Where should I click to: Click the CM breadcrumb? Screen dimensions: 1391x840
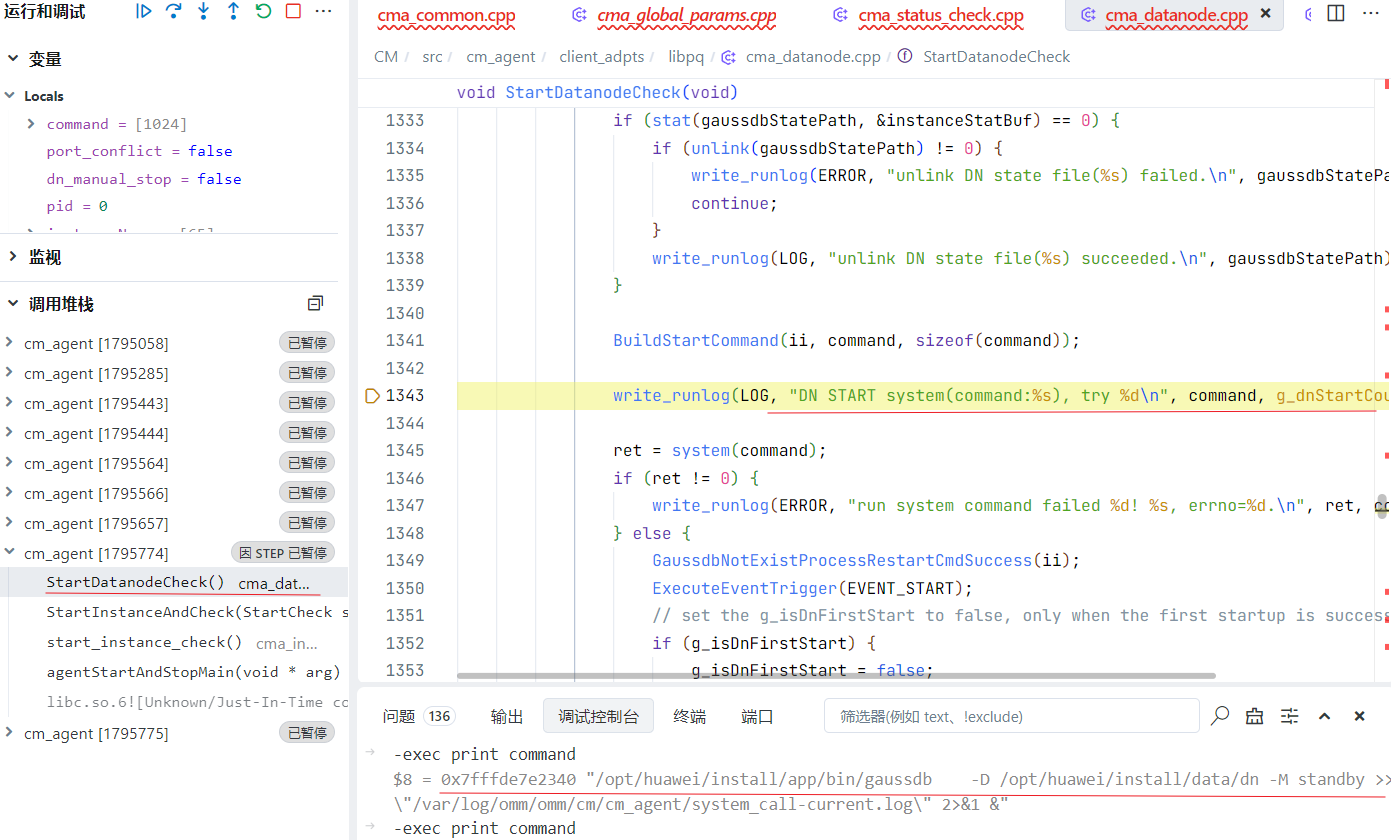click(x=386, y=57)
